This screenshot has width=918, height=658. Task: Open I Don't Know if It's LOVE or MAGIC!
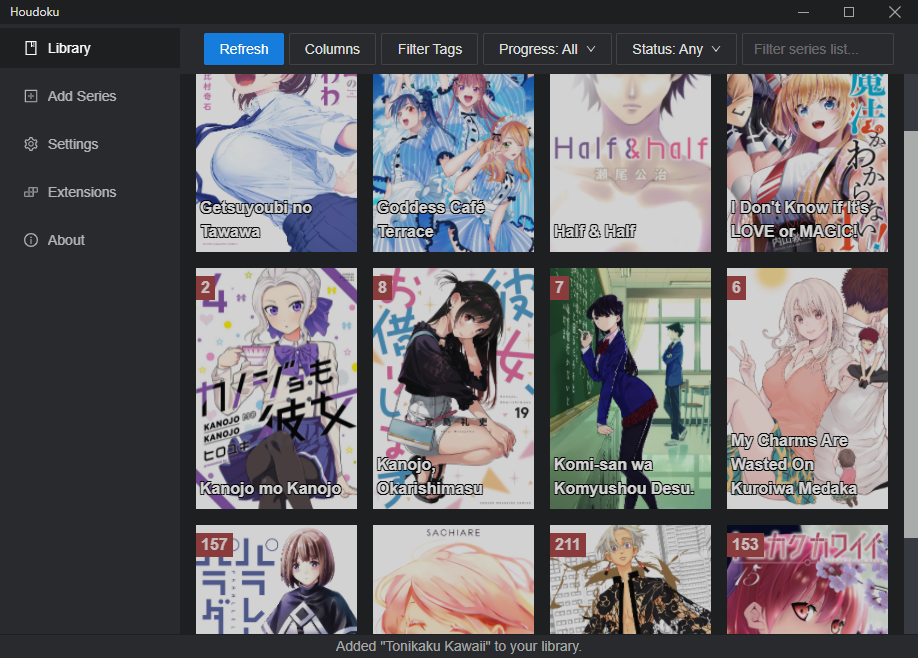807,163
